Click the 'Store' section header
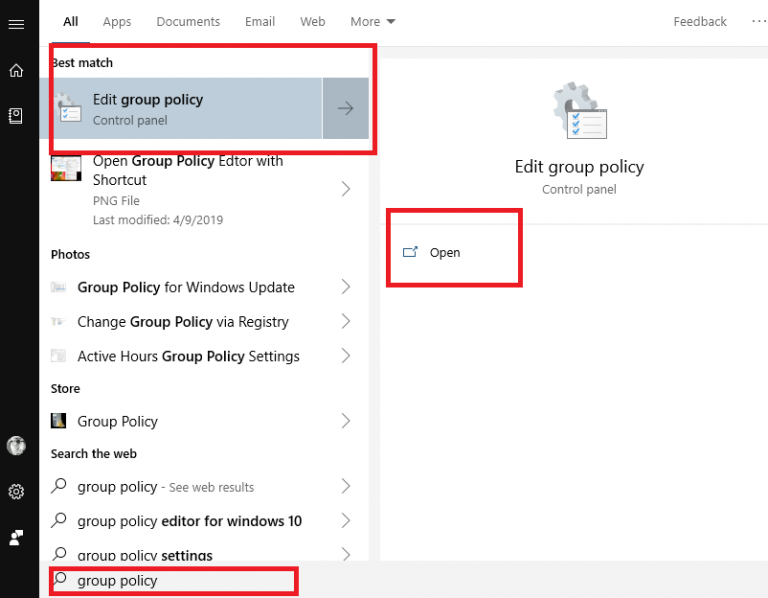 [65, 388]
